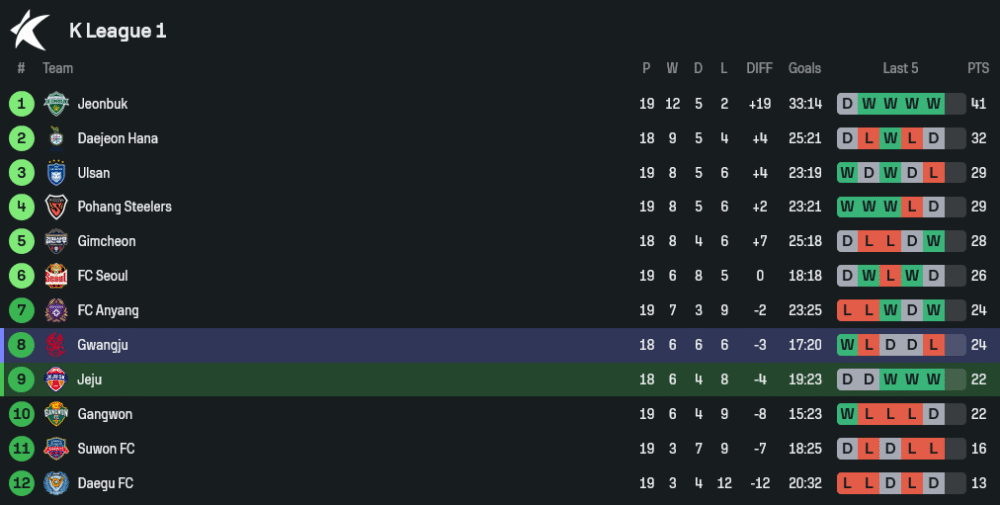This screenshot has height=505, width=1000.
Task: Click the Pohang Steelers team crest
Action: (55, 207)
